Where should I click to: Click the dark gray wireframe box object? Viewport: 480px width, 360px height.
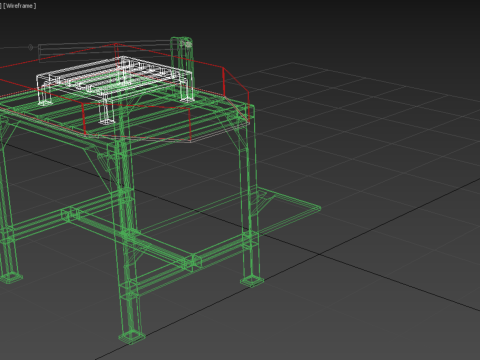coord(105,52)
